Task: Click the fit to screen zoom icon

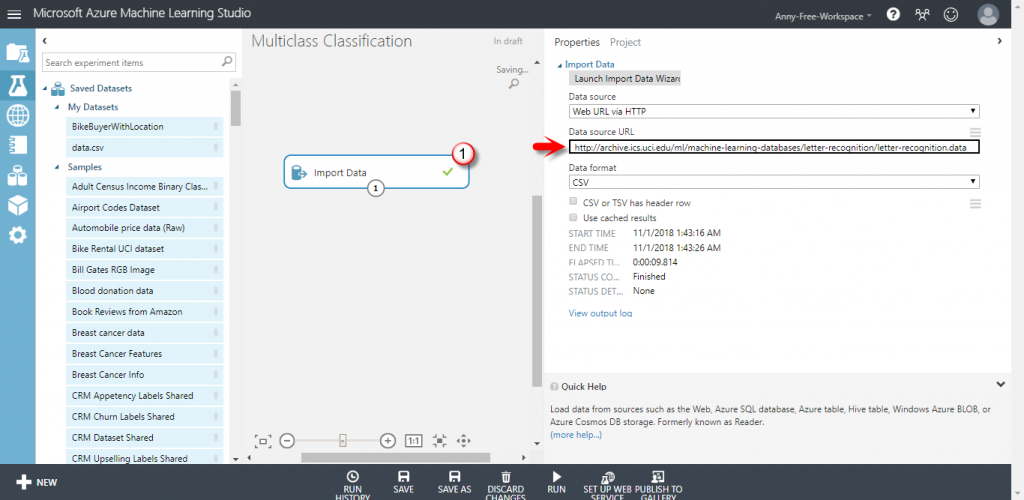Action: coord(263,441)
